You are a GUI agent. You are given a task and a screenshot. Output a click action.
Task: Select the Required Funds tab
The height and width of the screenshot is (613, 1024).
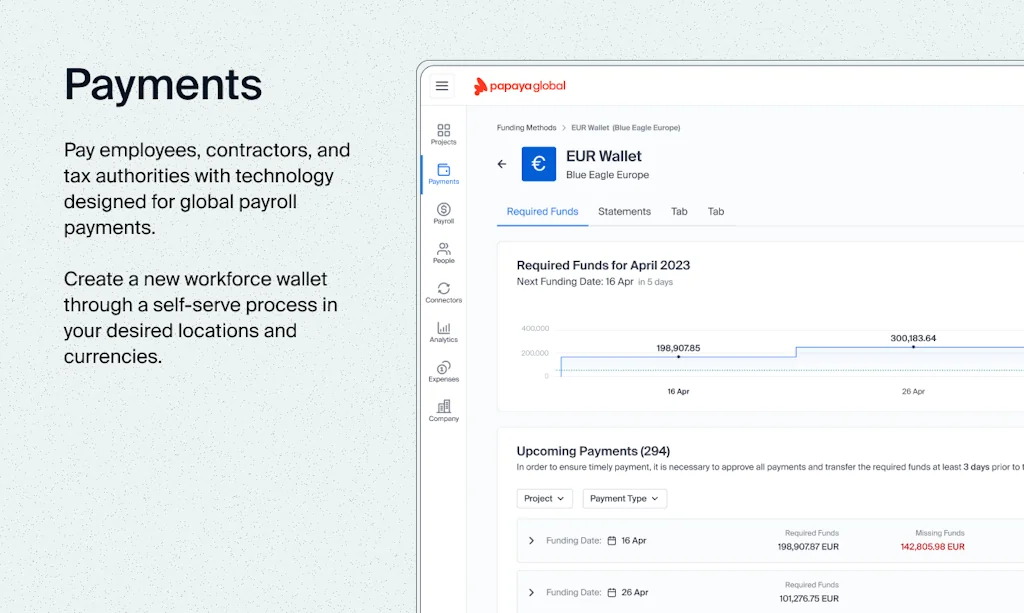(x=541, y=212)
